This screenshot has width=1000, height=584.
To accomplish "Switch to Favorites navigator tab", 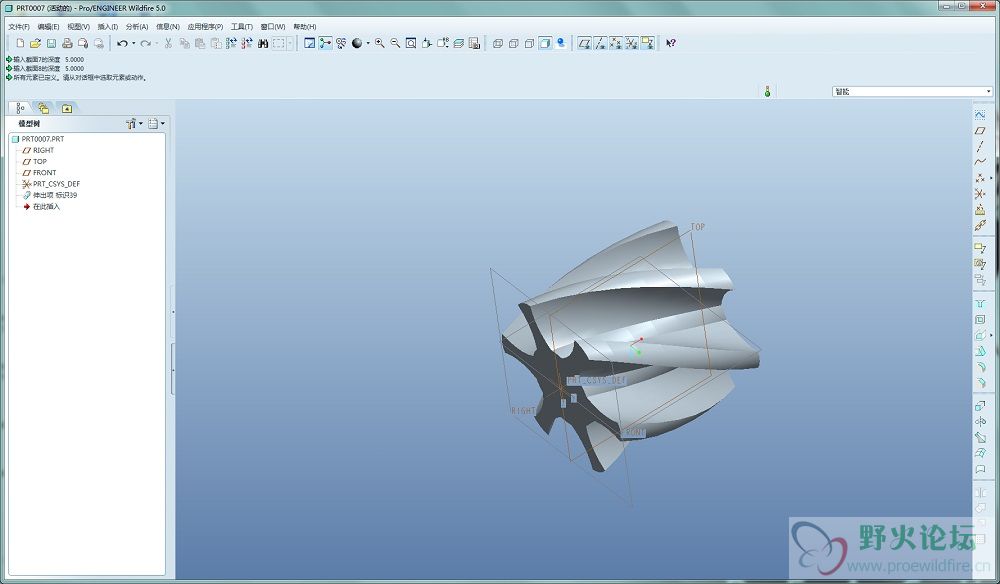I will point(66,108).
